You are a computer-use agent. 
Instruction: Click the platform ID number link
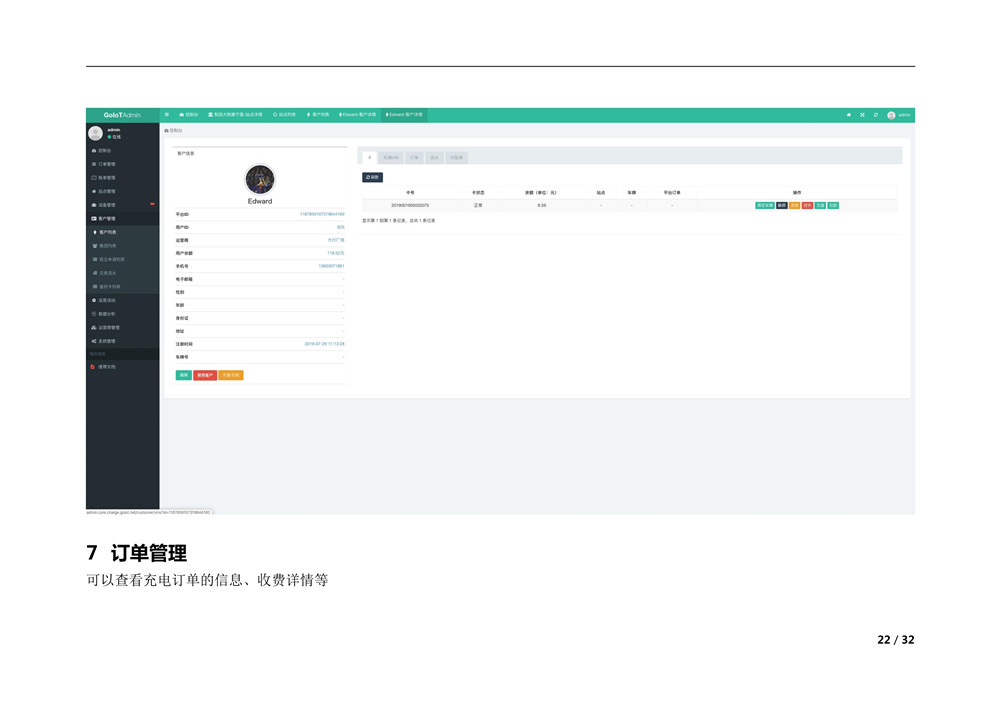[322, 214]
